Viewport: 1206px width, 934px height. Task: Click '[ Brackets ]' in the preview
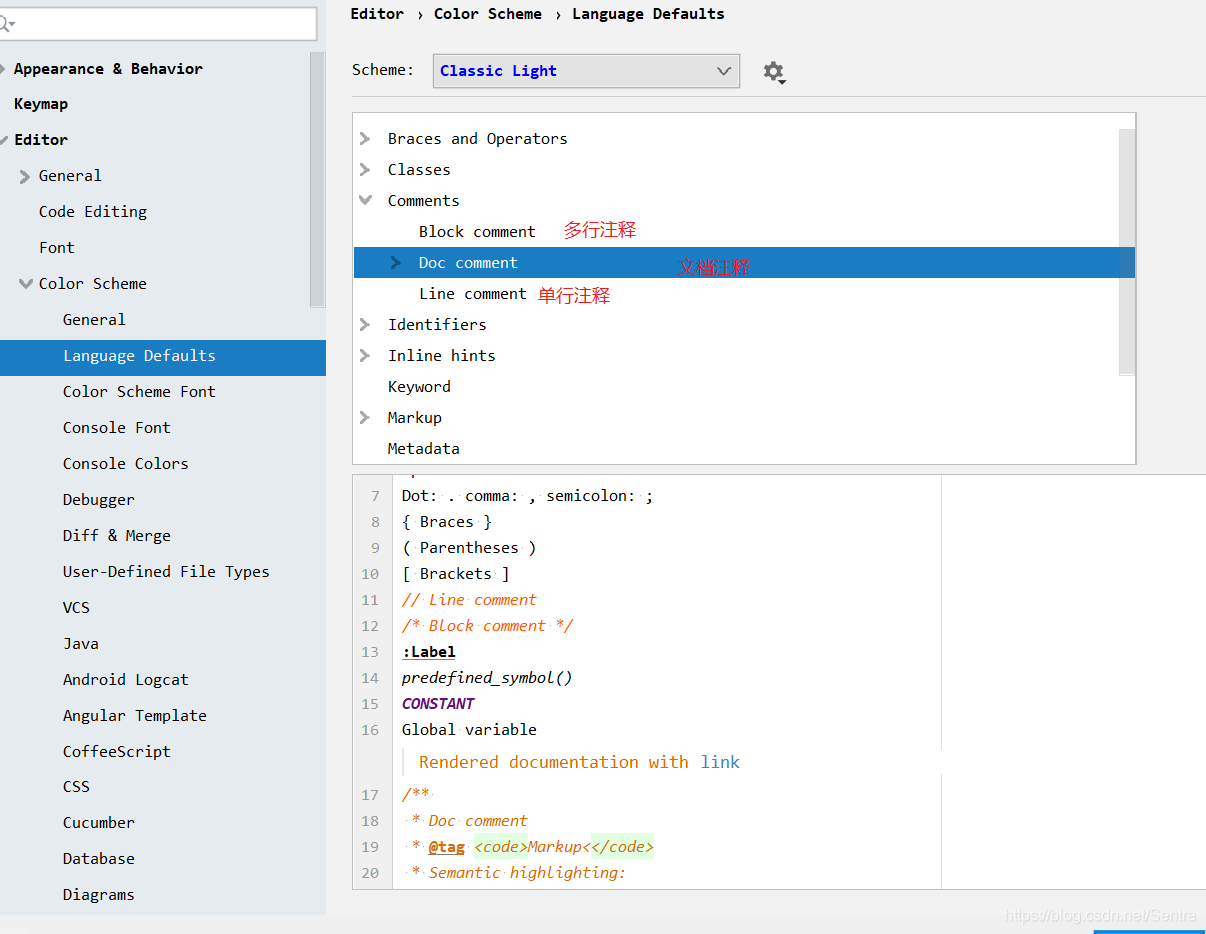(456, 574)
